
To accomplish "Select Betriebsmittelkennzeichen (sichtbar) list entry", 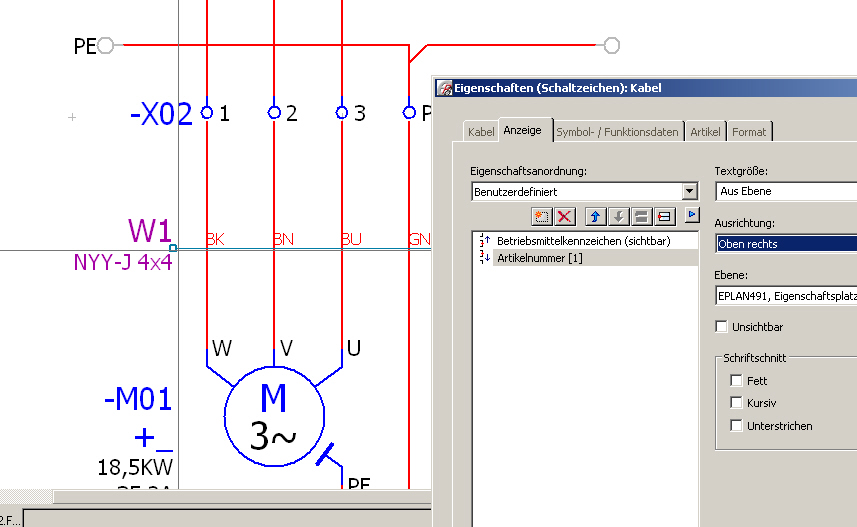I will [x=583, y=241].
